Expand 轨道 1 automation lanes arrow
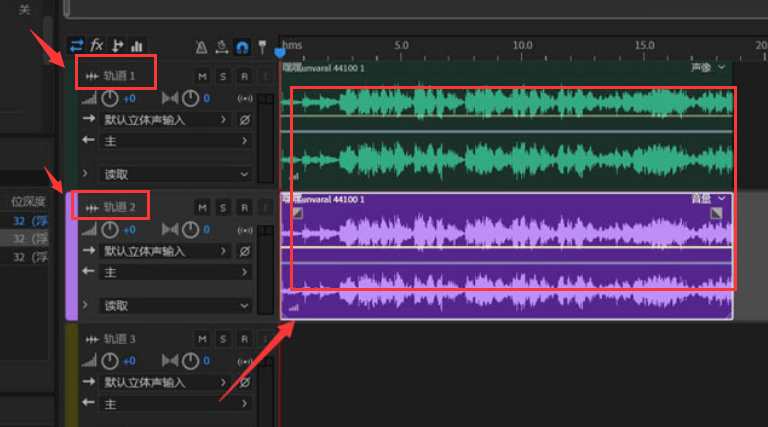The width and height of the screenshot is (768, 427). [x=86, y=173]
